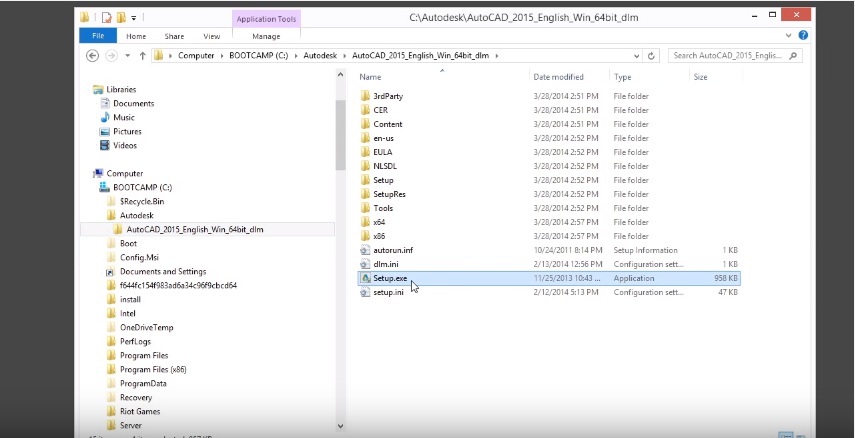This screenshot has width=855, height=438.
Task: Click the Setup folder icon
Action: coord(365,180)
